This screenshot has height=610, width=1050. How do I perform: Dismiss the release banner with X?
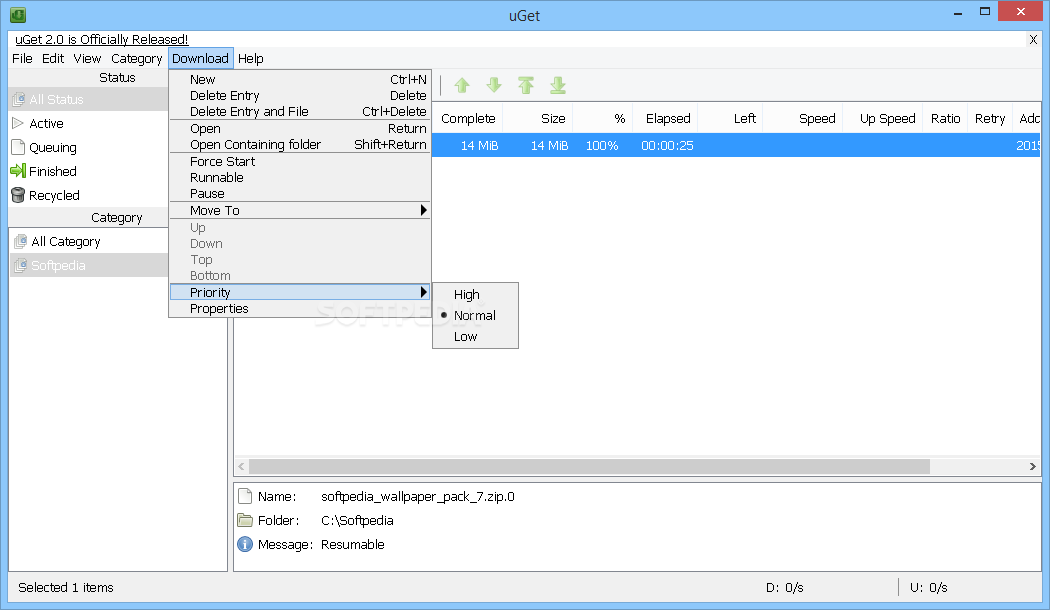(x=1033, y=40)
